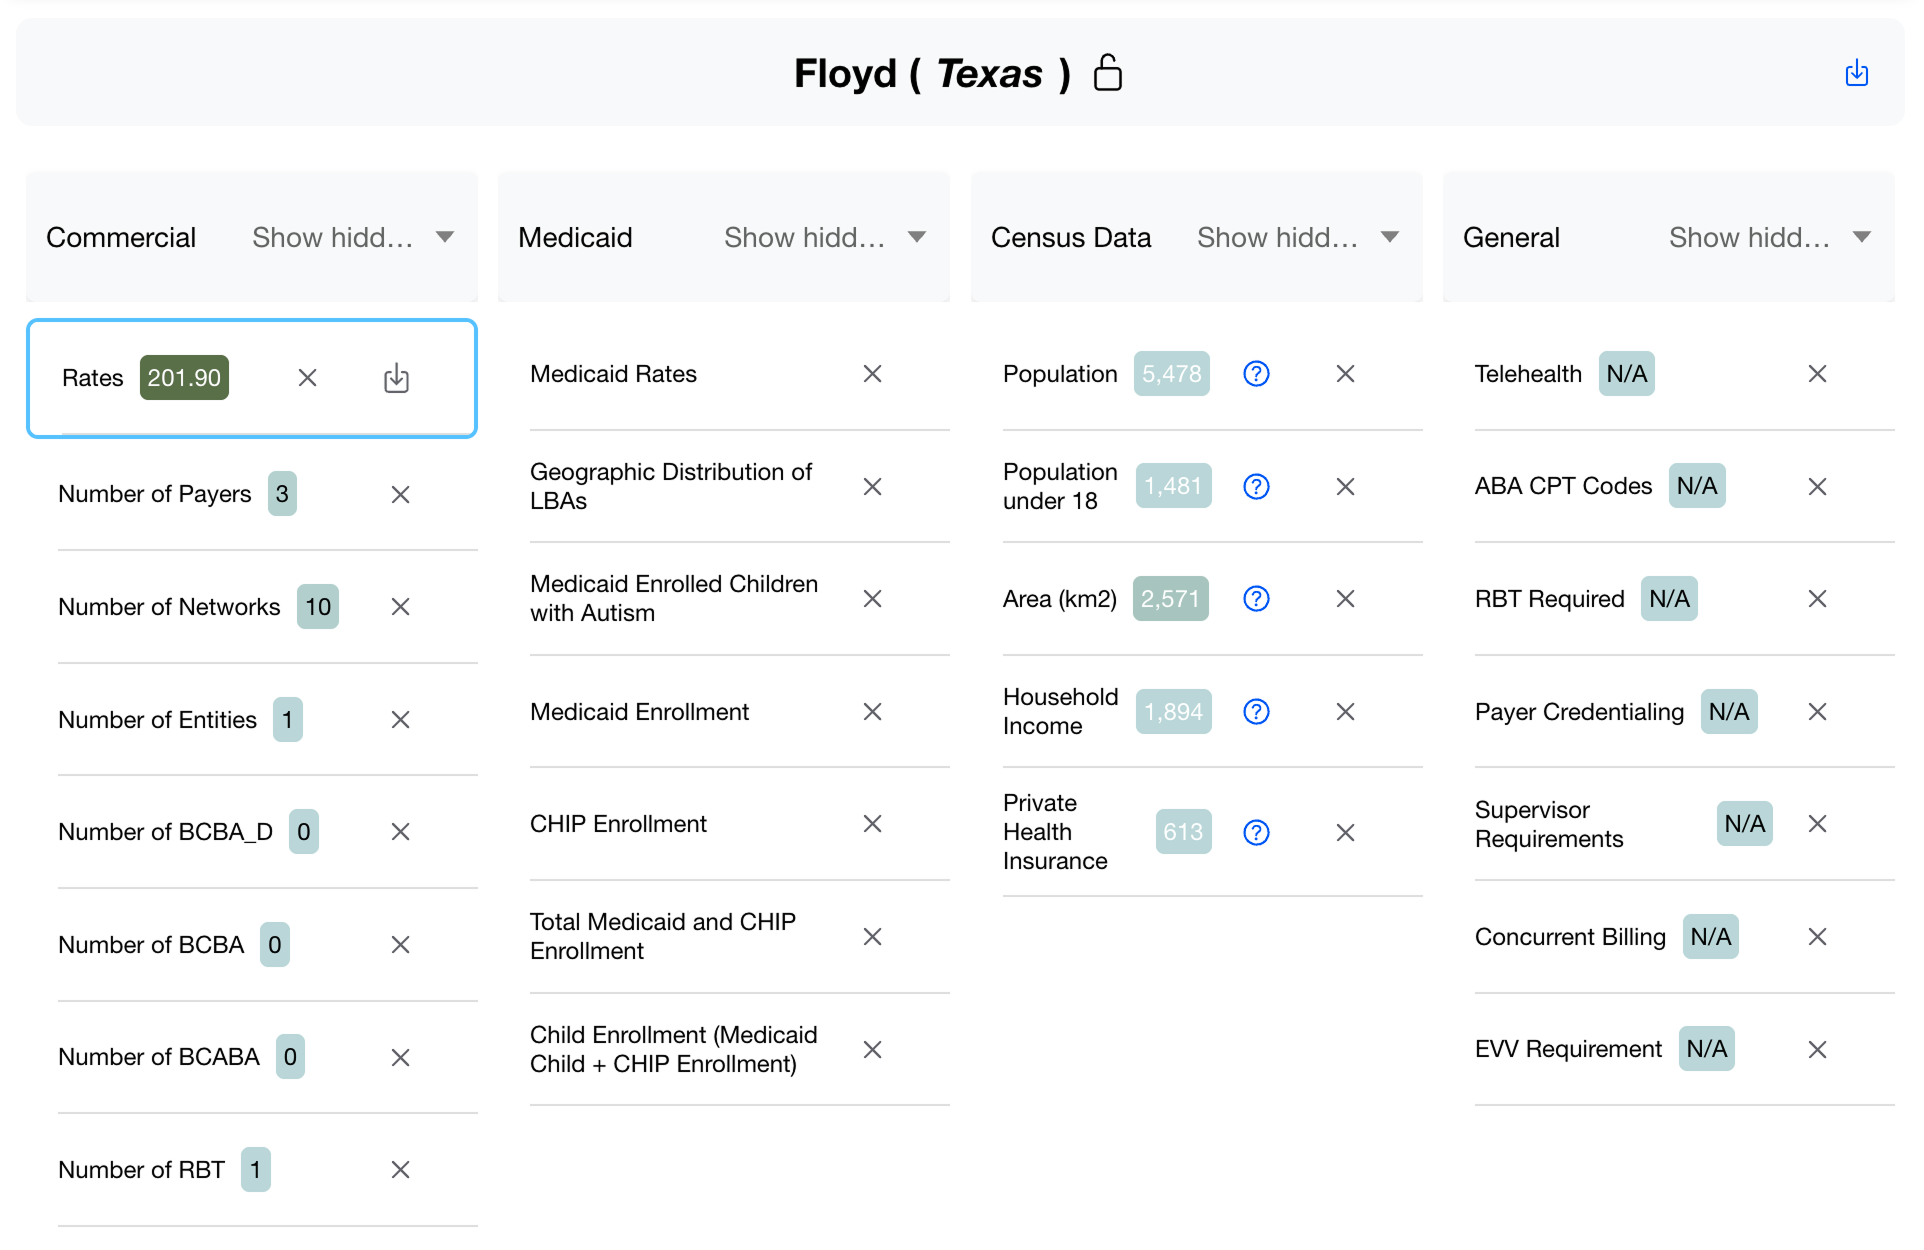1924x1250 pixels.
Task: Download the Rates data file
Action: (x=397, y=378)
